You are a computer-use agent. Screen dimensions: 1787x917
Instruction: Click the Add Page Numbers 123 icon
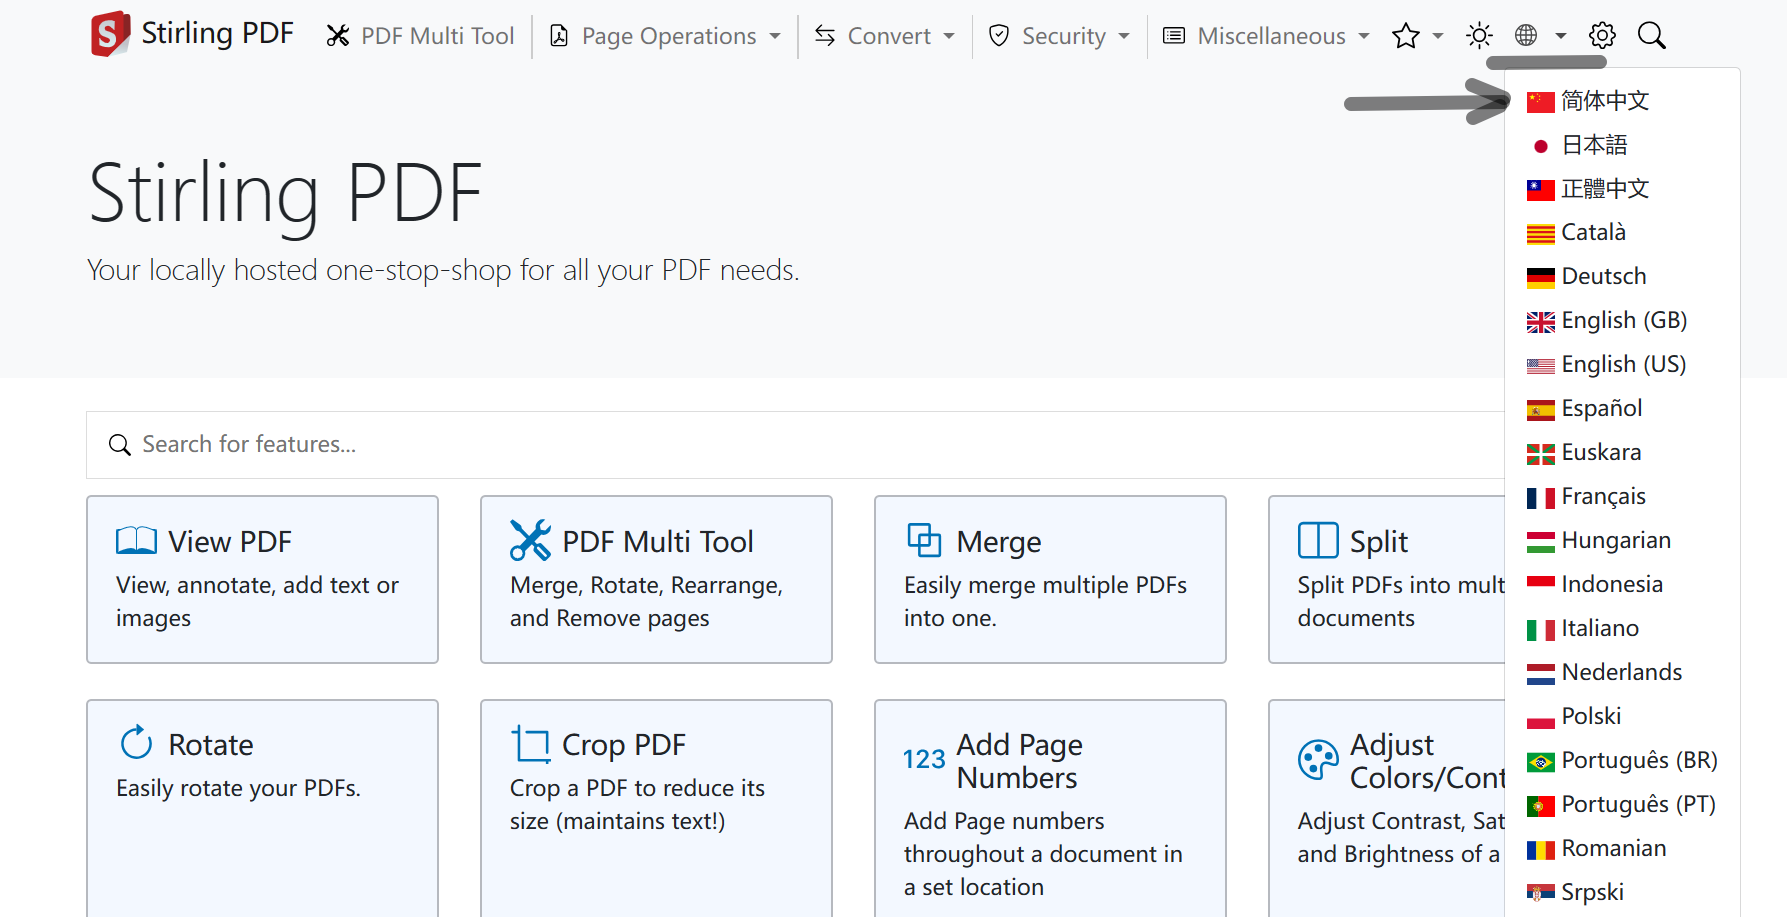click(x=924, y=760)
